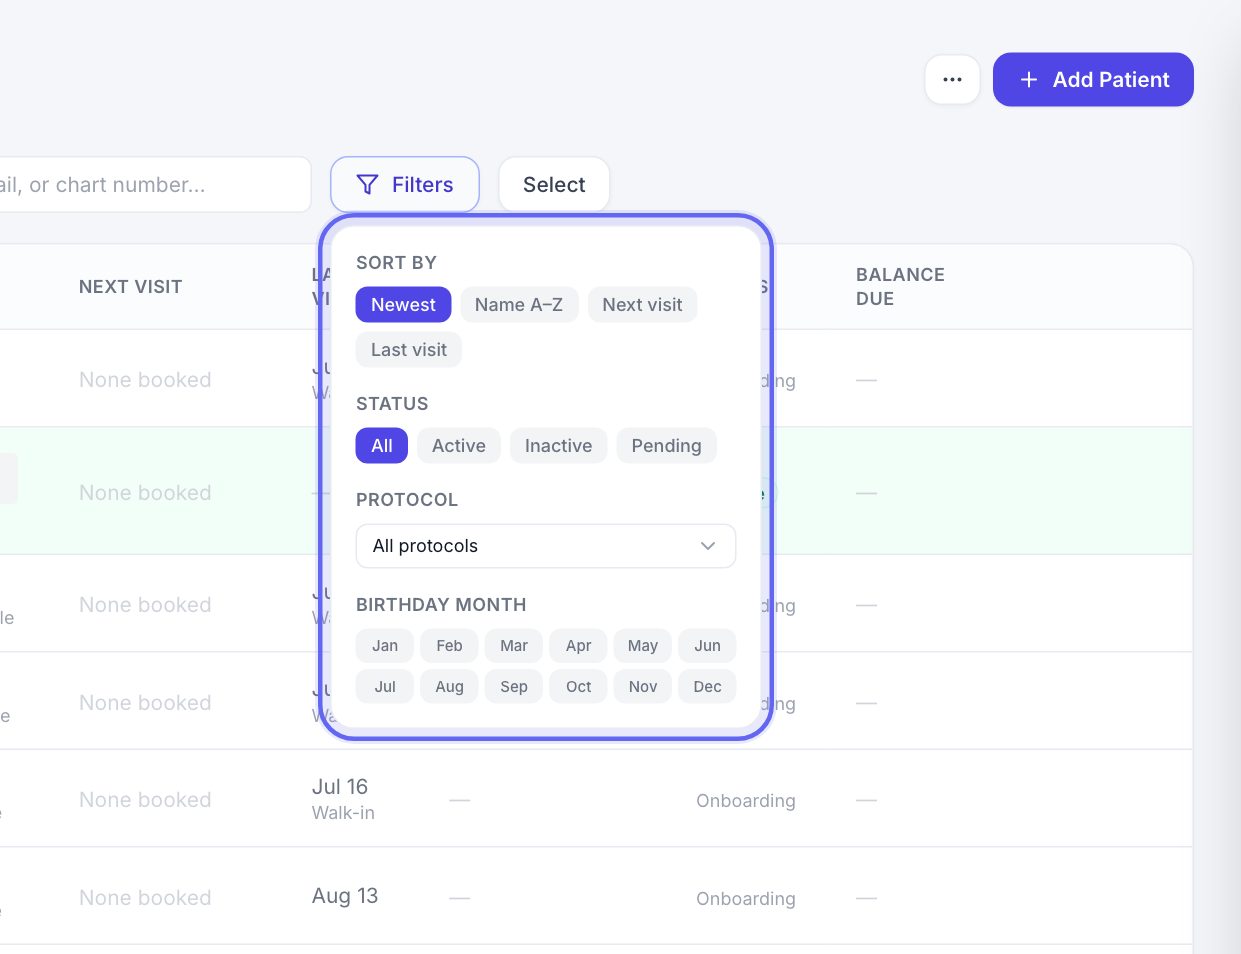Filter status to Inactive
This screenshot has height=954, width=1241.
tap(558, 446)
